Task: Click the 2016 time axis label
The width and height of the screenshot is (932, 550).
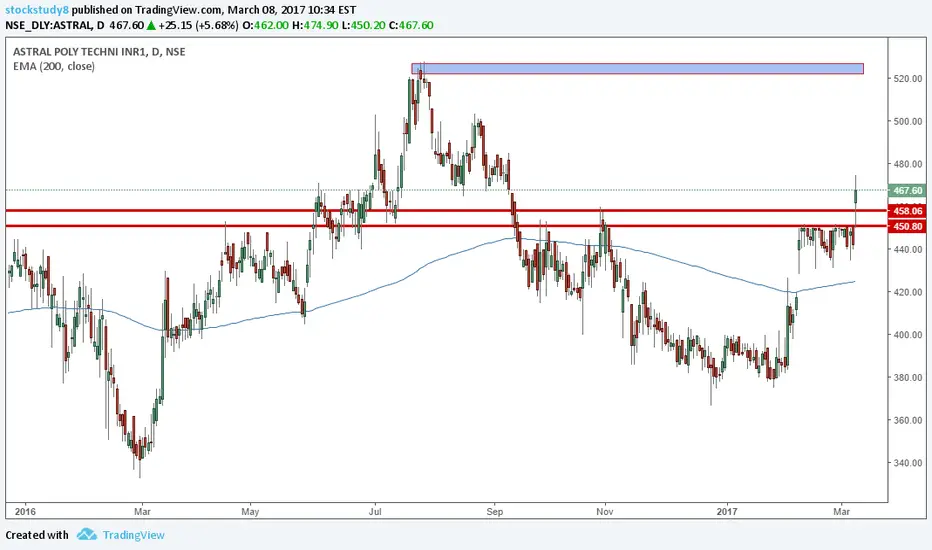Action: (25, 511)
